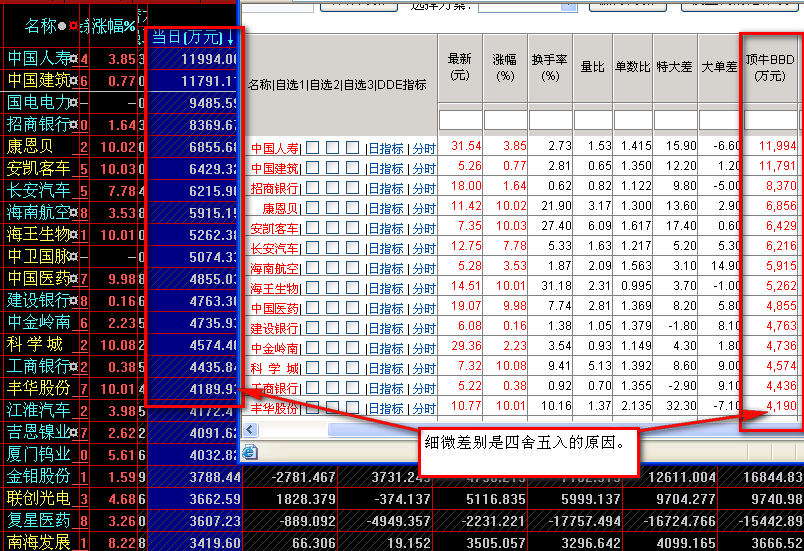
Task: Click the dot icon next to 名称 header
Action: [x=62, y=26]
